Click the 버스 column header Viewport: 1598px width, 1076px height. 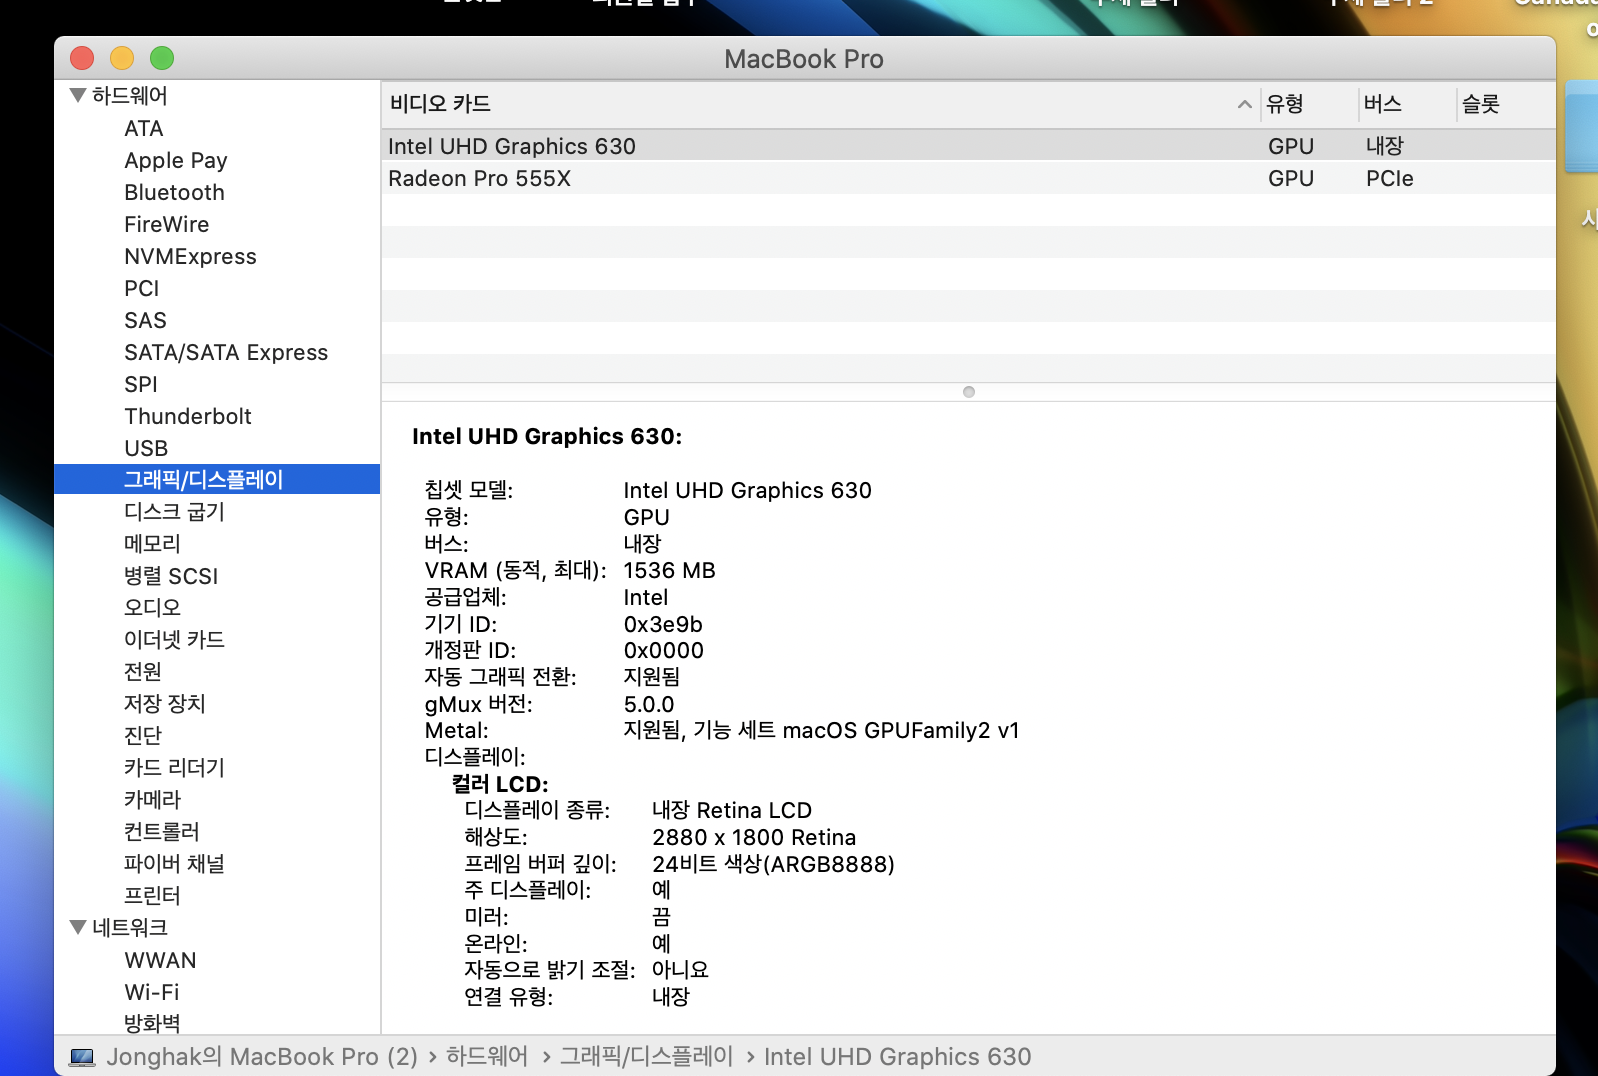coord(1382,104)
